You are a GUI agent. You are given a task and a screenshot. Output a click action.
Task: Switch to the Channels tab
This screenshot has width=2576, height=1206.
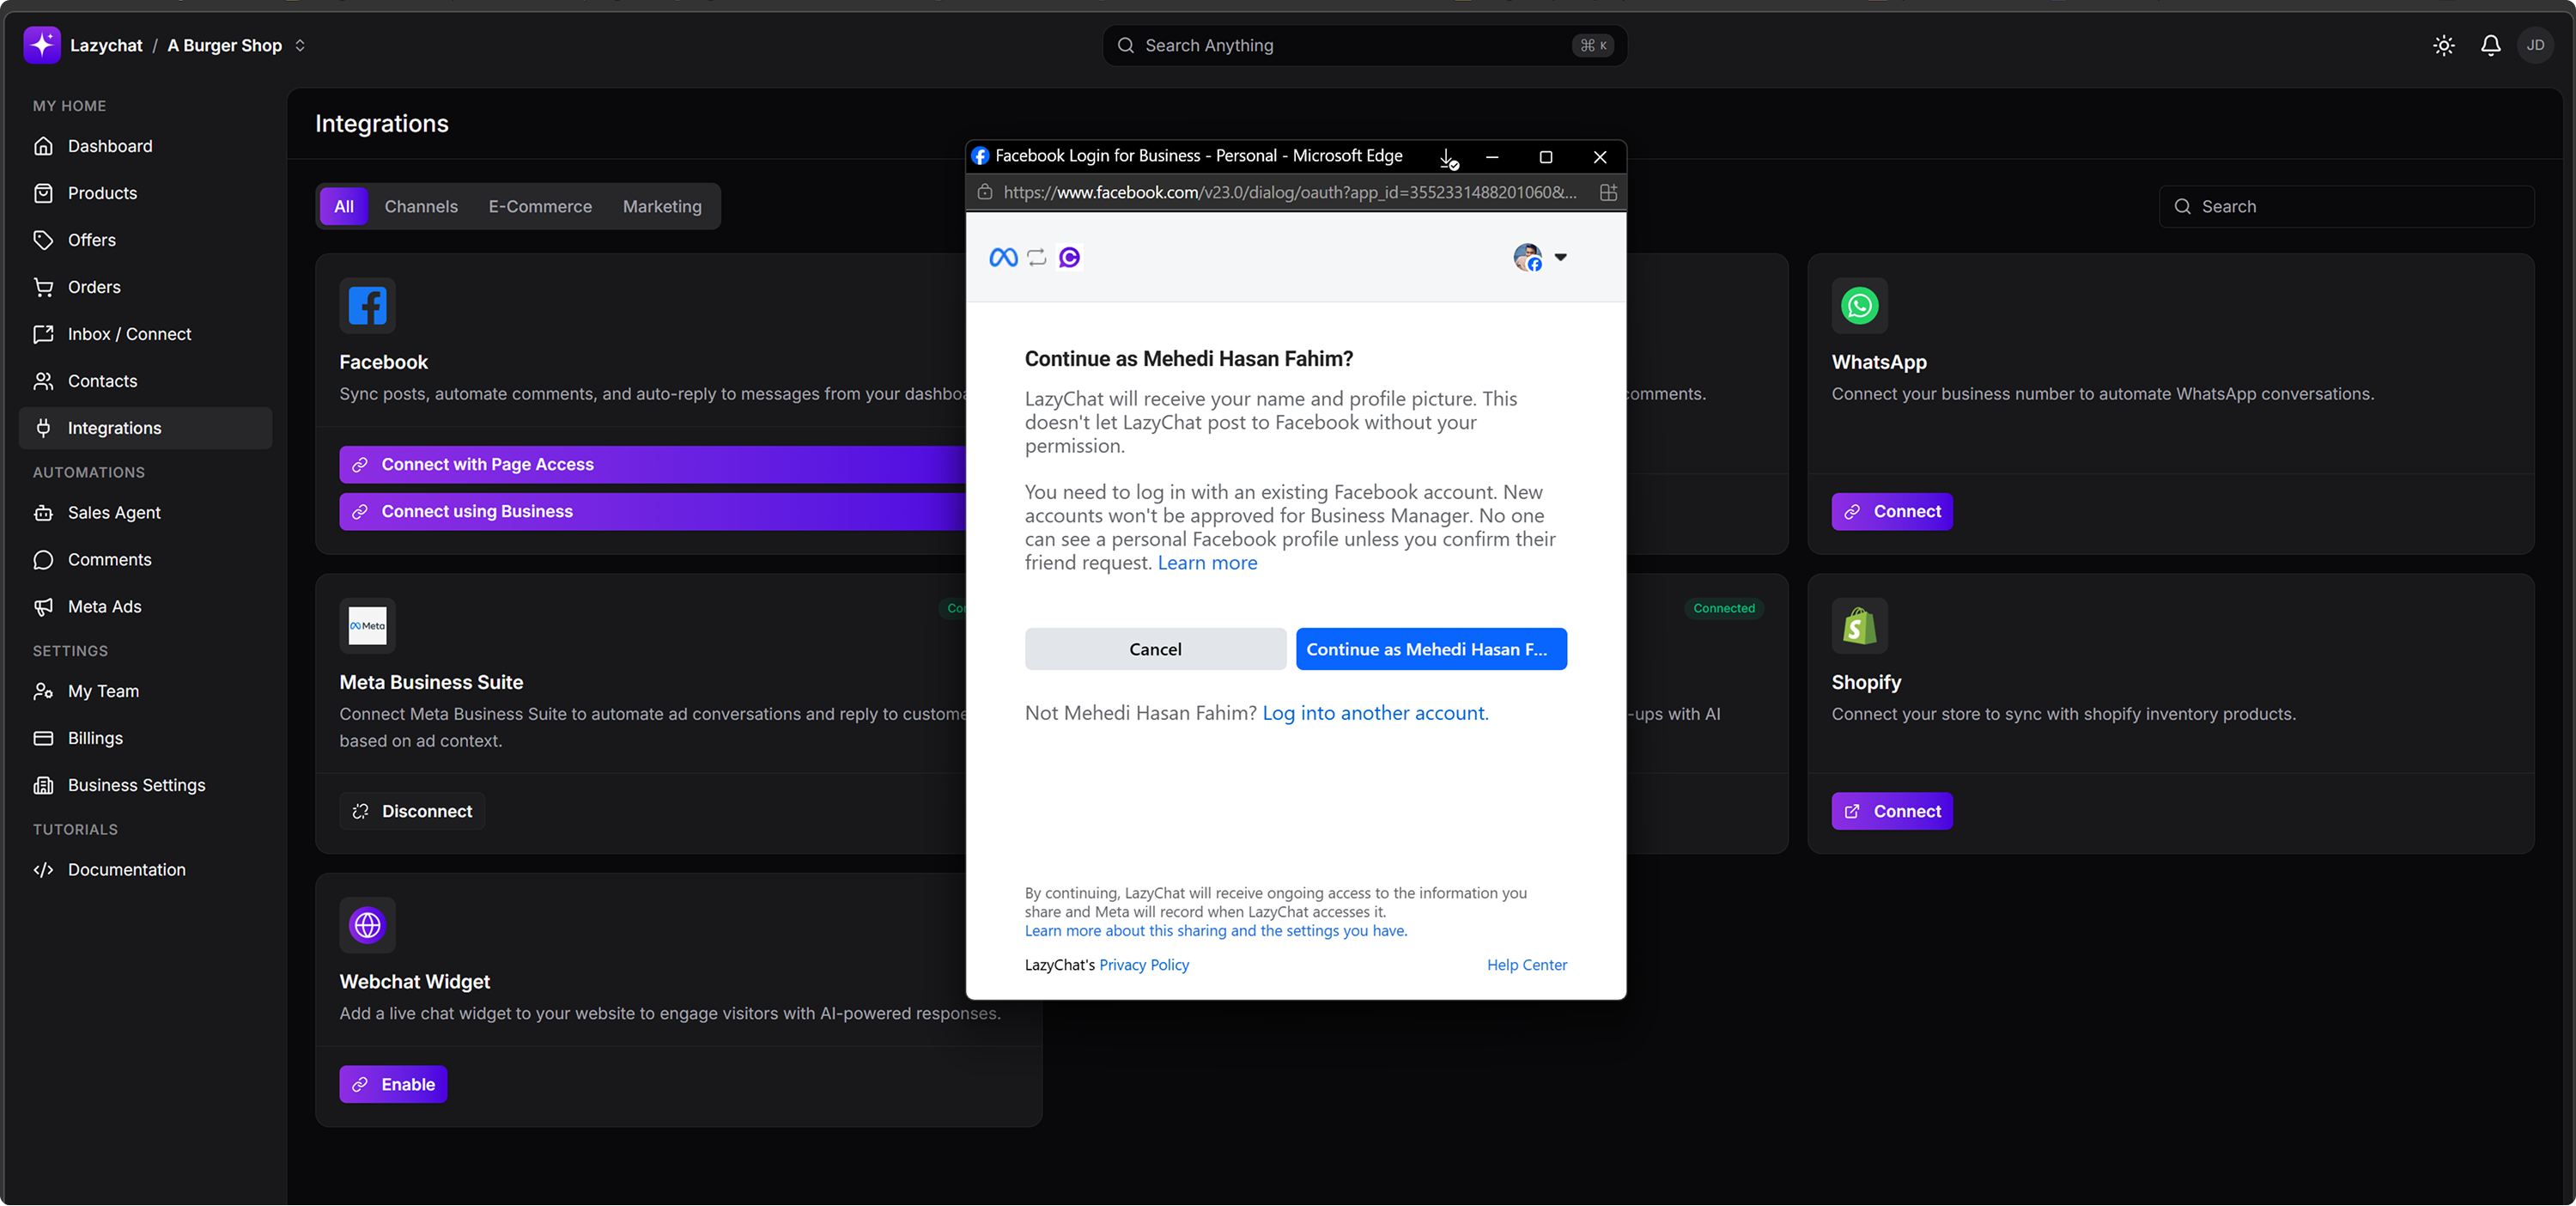(x=420, y=207)
